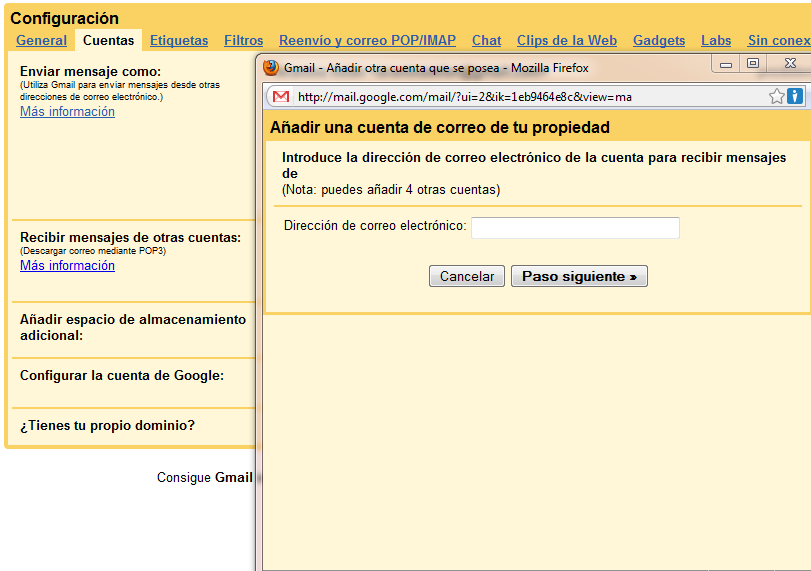Open the Clips de la Web tab
Image resolution: width=811 pixels, height=571 pixels.
pos(566,41)
